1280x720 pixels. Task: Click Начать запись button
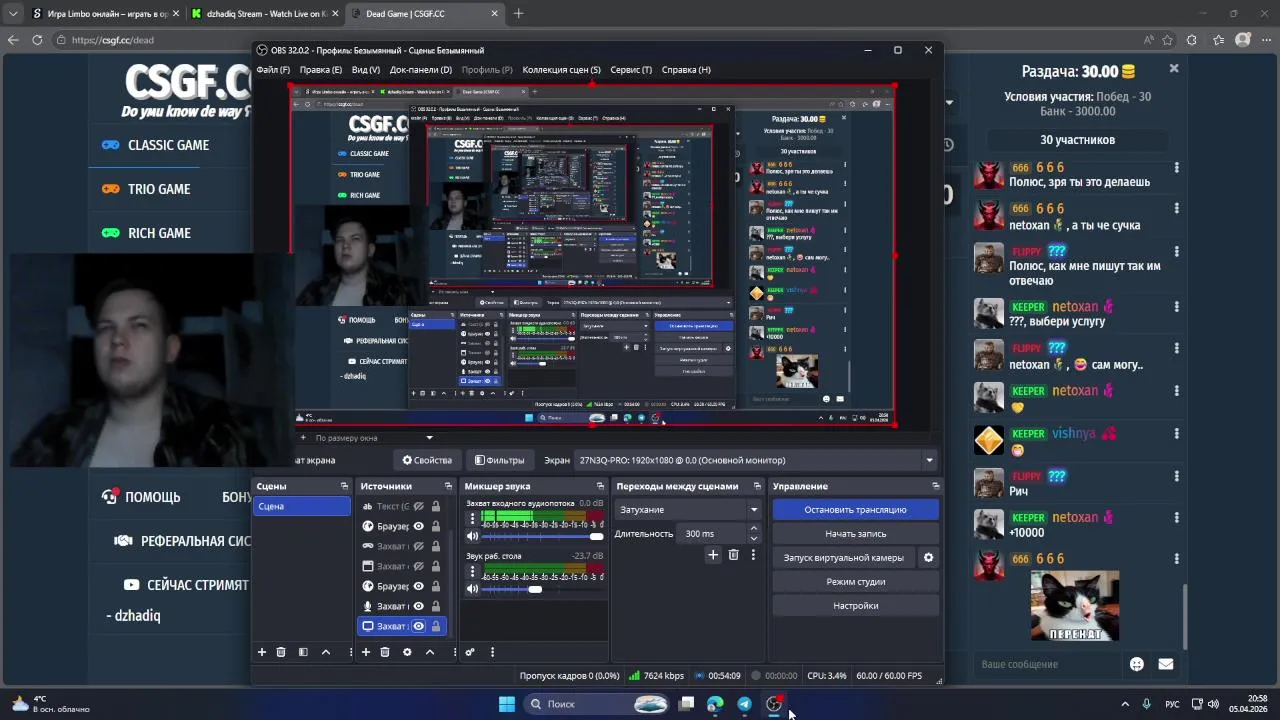855,534
